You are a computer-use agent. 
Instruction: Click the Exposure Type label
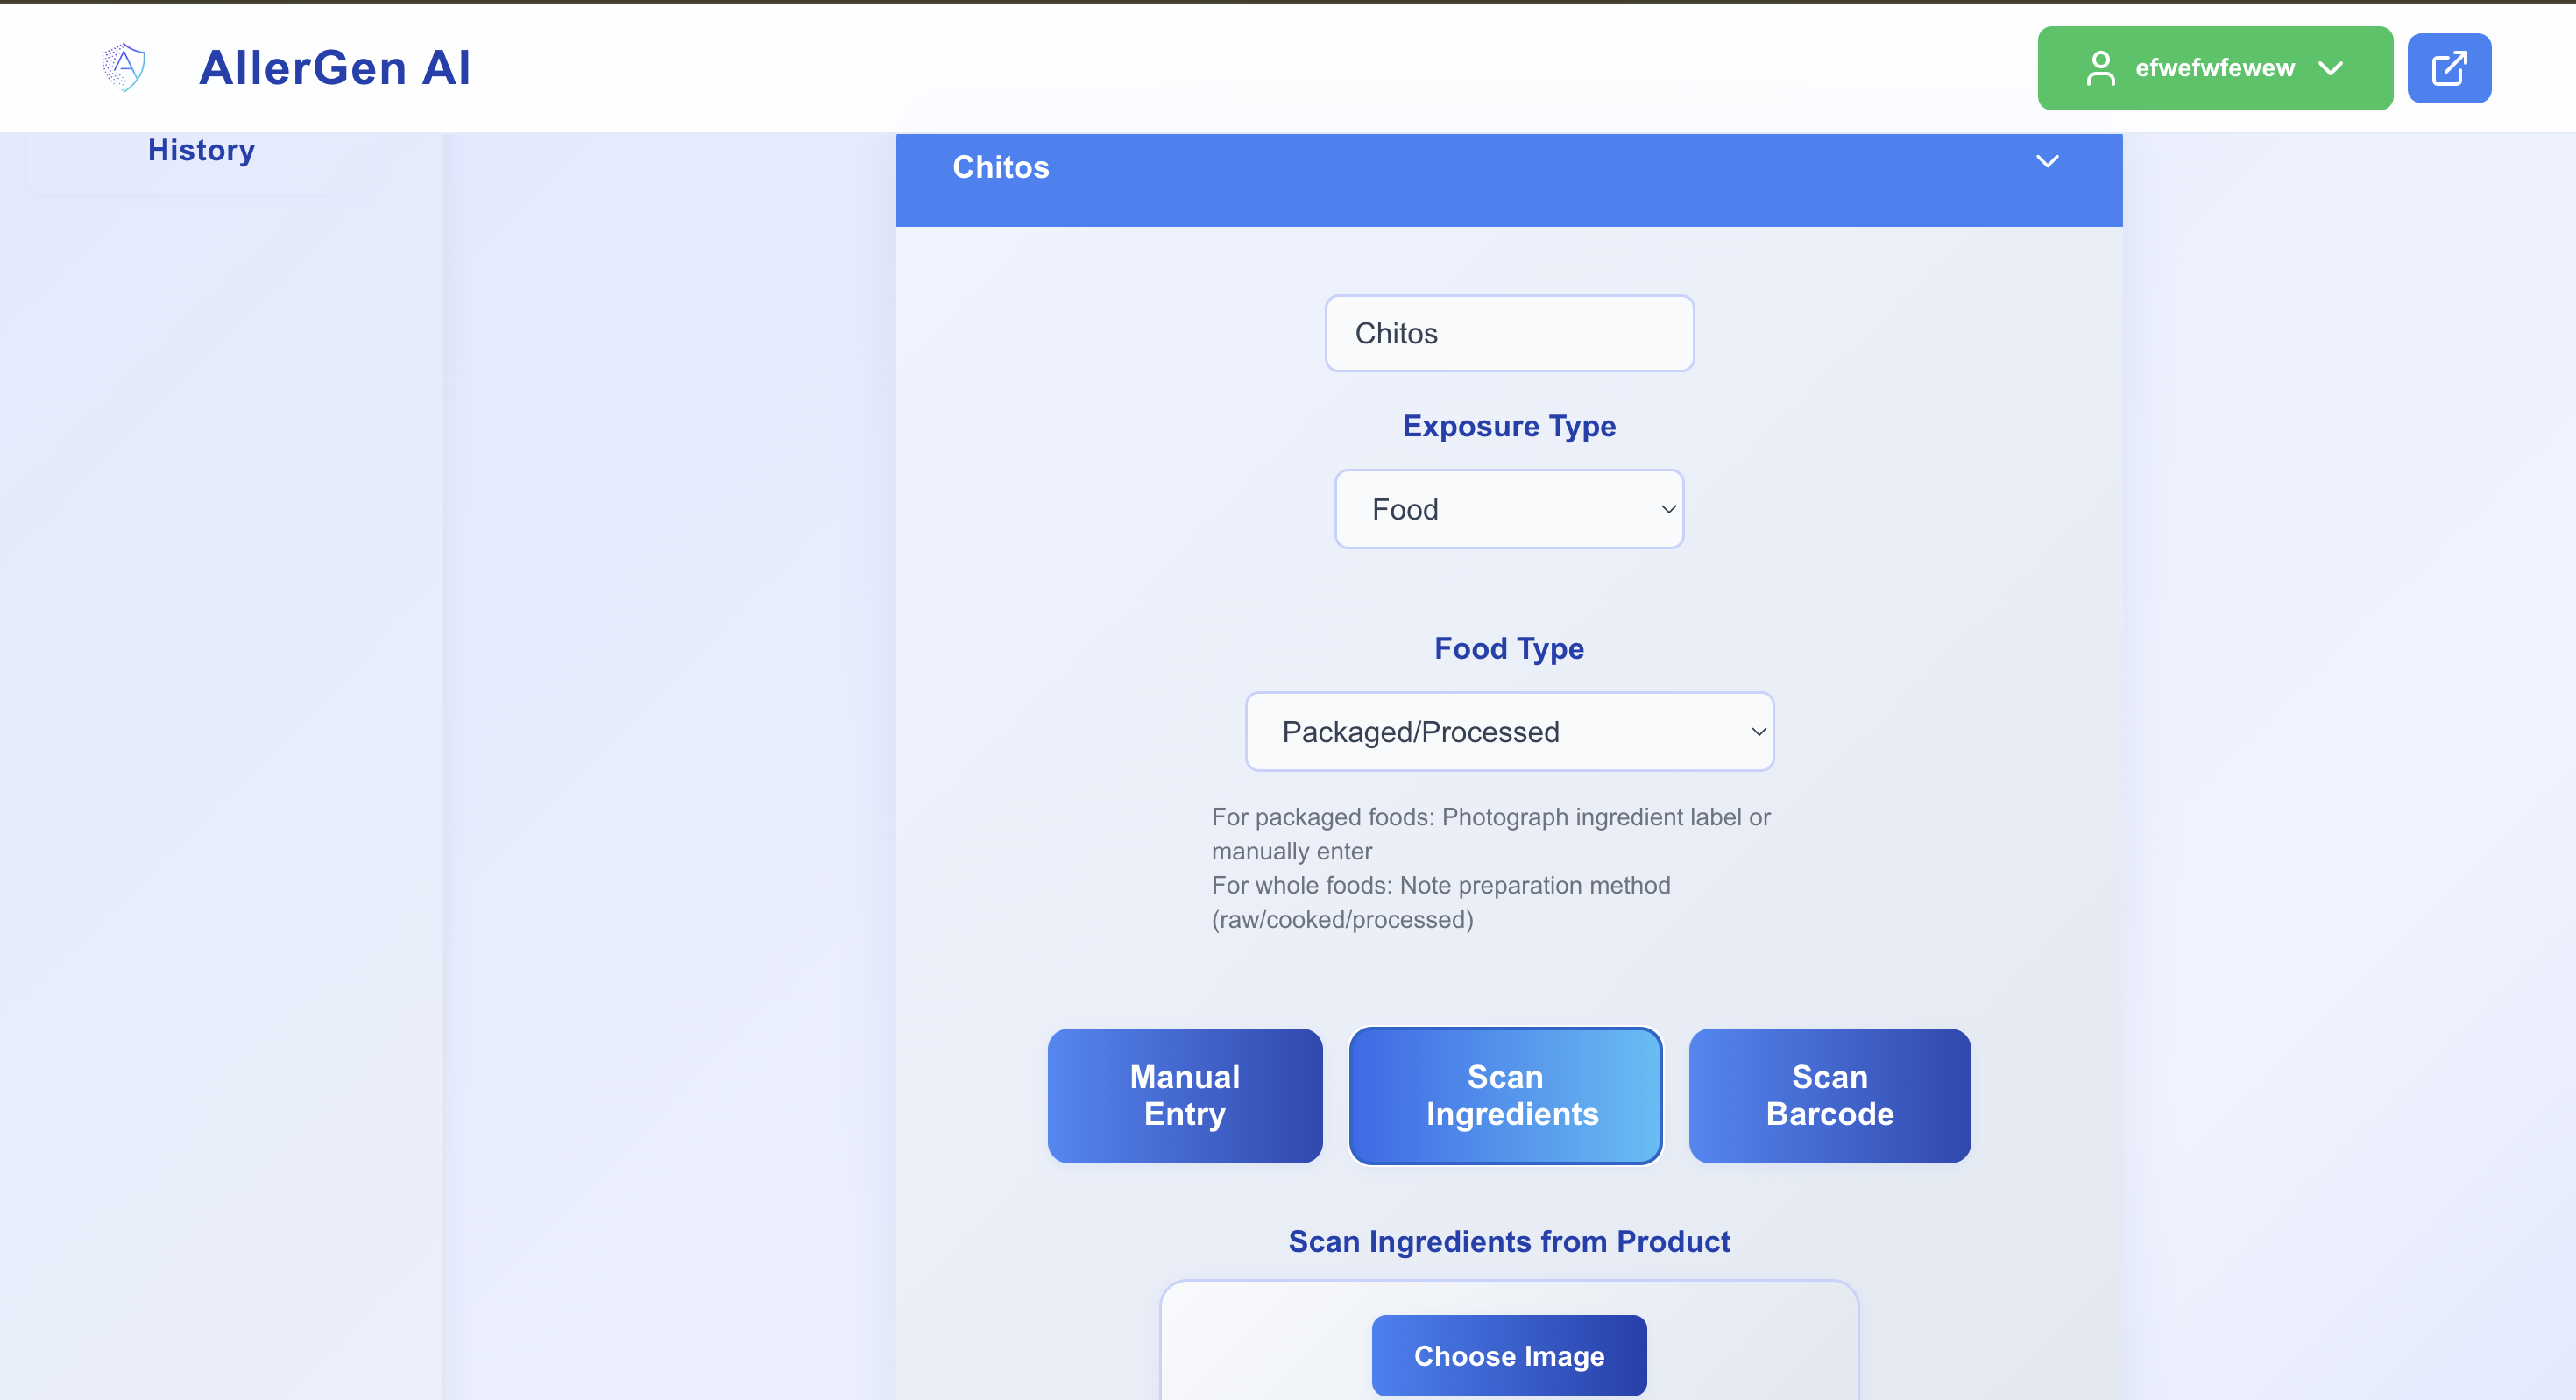[x=1508, y=426]
